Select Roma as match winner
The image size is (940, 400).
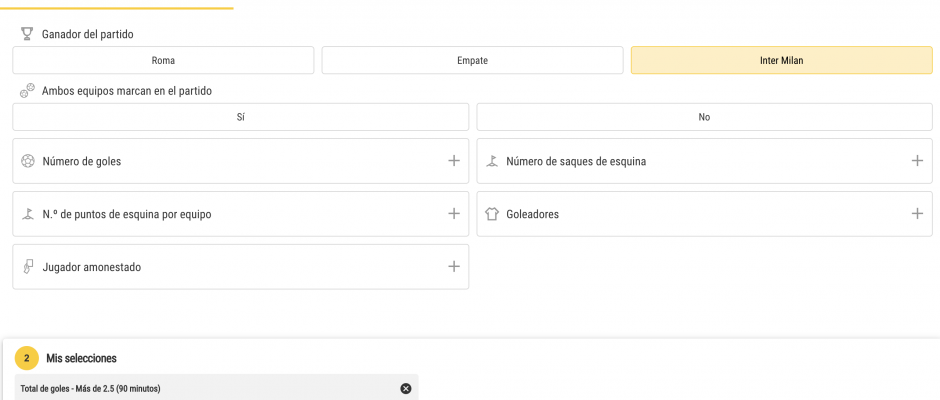[163, 61]
